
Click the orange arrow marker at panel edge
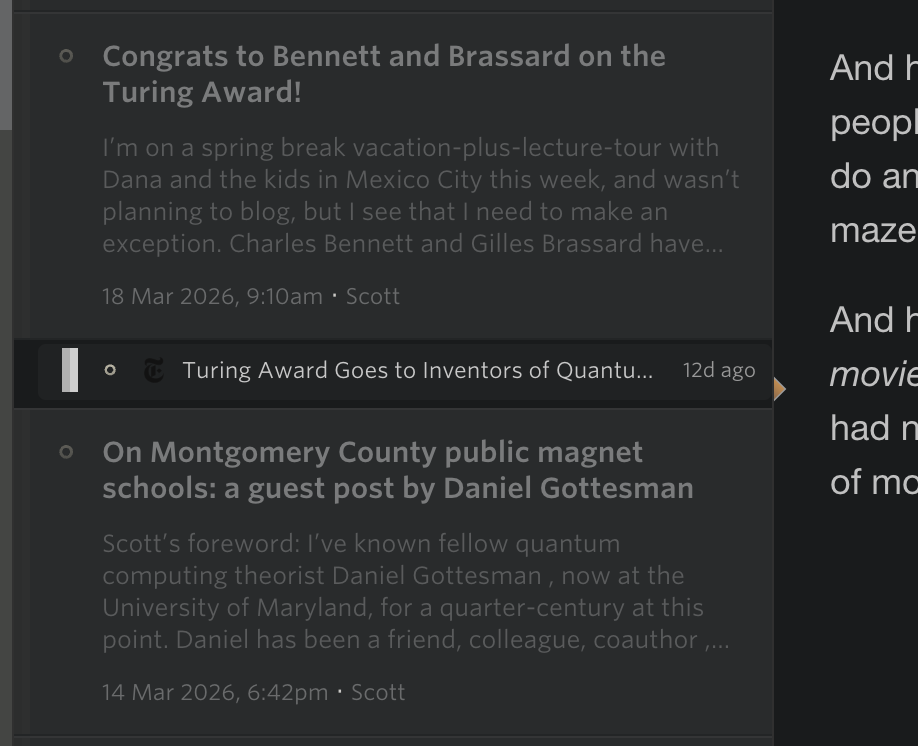click(779, 389)
